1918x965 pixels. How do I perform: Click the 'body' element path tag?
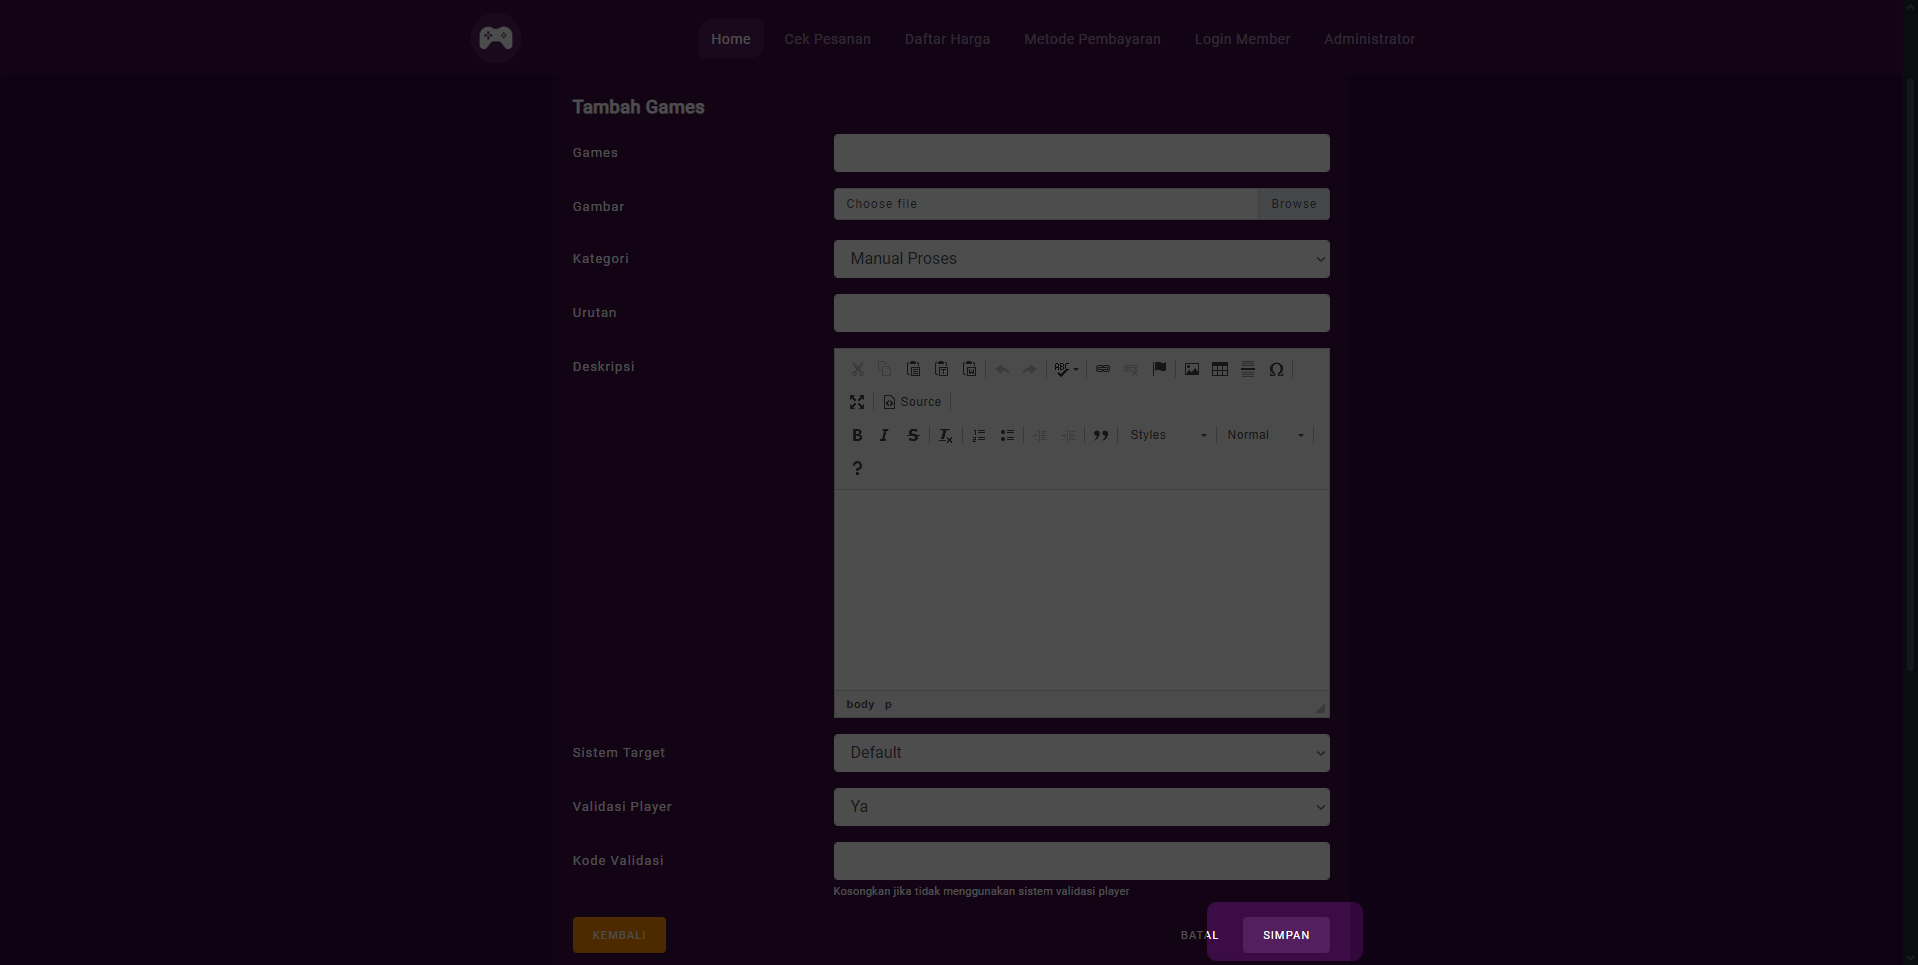pyautogui.click(x=860, y=704)
